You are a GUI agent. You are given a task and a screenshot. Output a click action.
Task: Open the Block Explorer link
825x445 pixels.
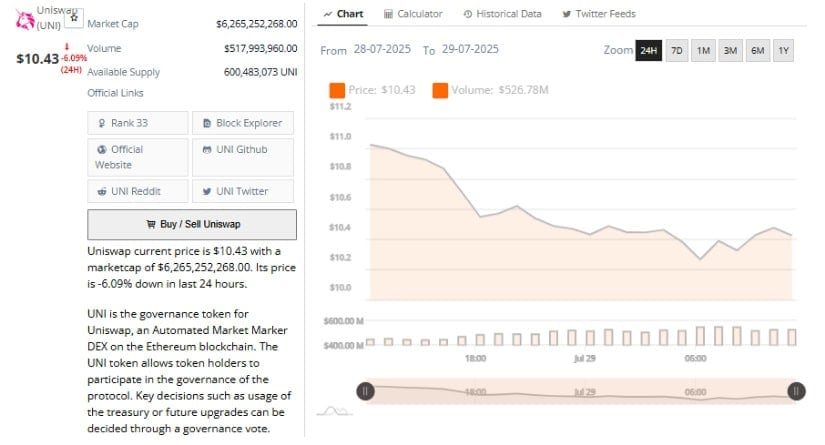(243, 123)
